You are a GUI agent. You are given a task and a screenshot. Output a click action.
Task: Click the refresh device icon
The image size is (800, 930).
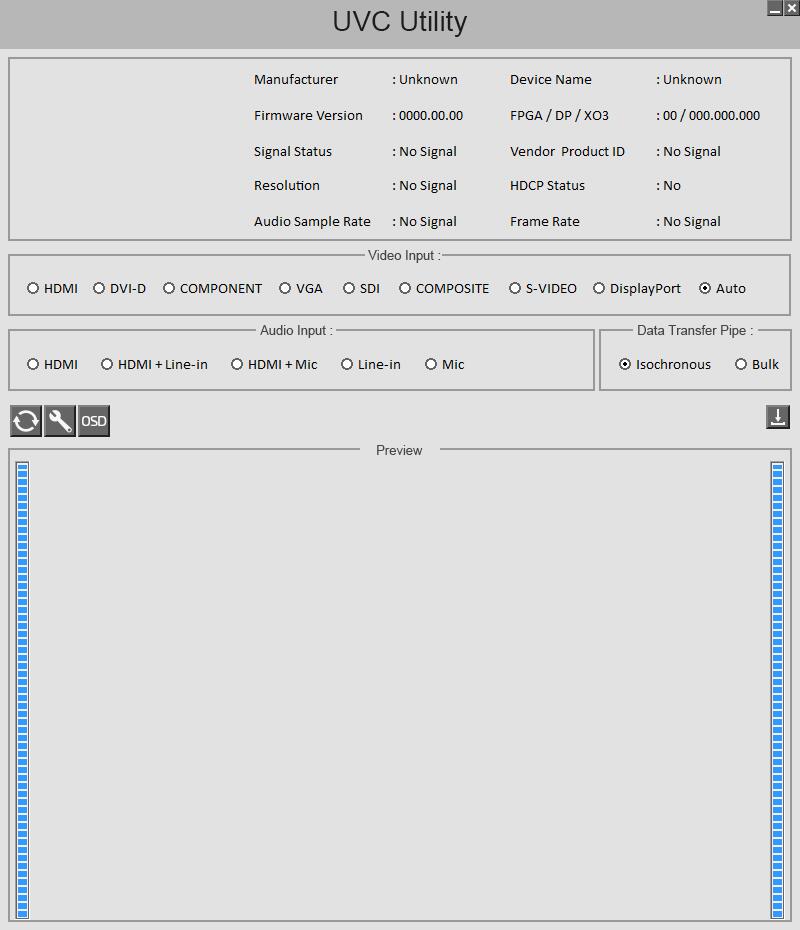(26, 421)
